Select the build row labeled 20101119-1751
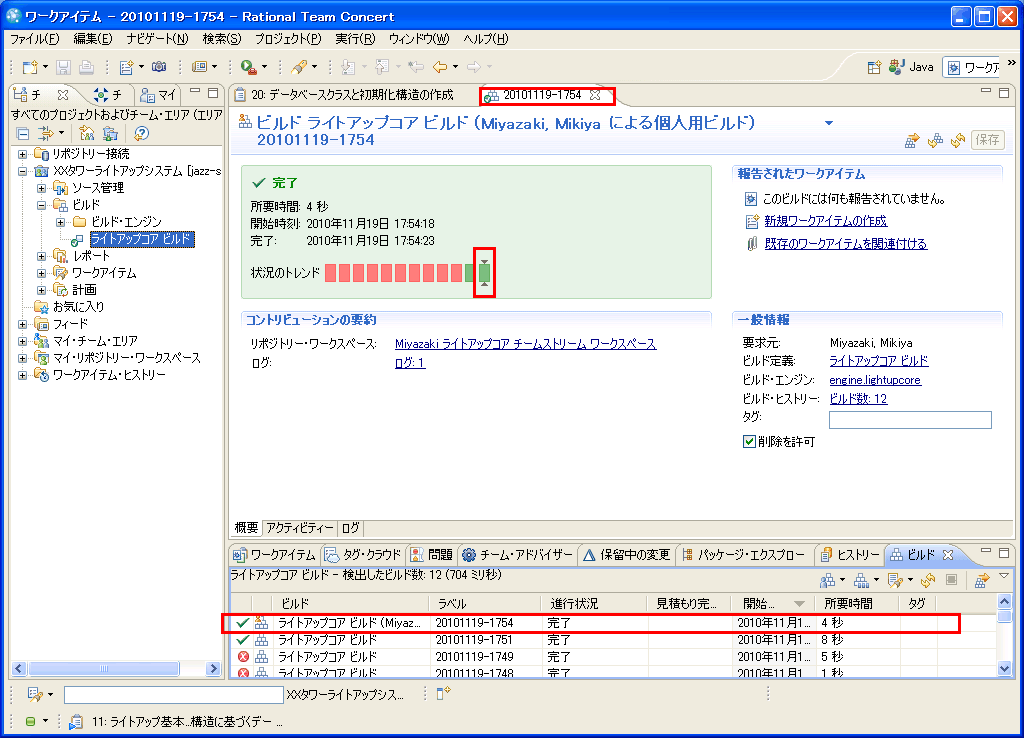The height and width of the screenshot is (738, 1024). point(614,640)
